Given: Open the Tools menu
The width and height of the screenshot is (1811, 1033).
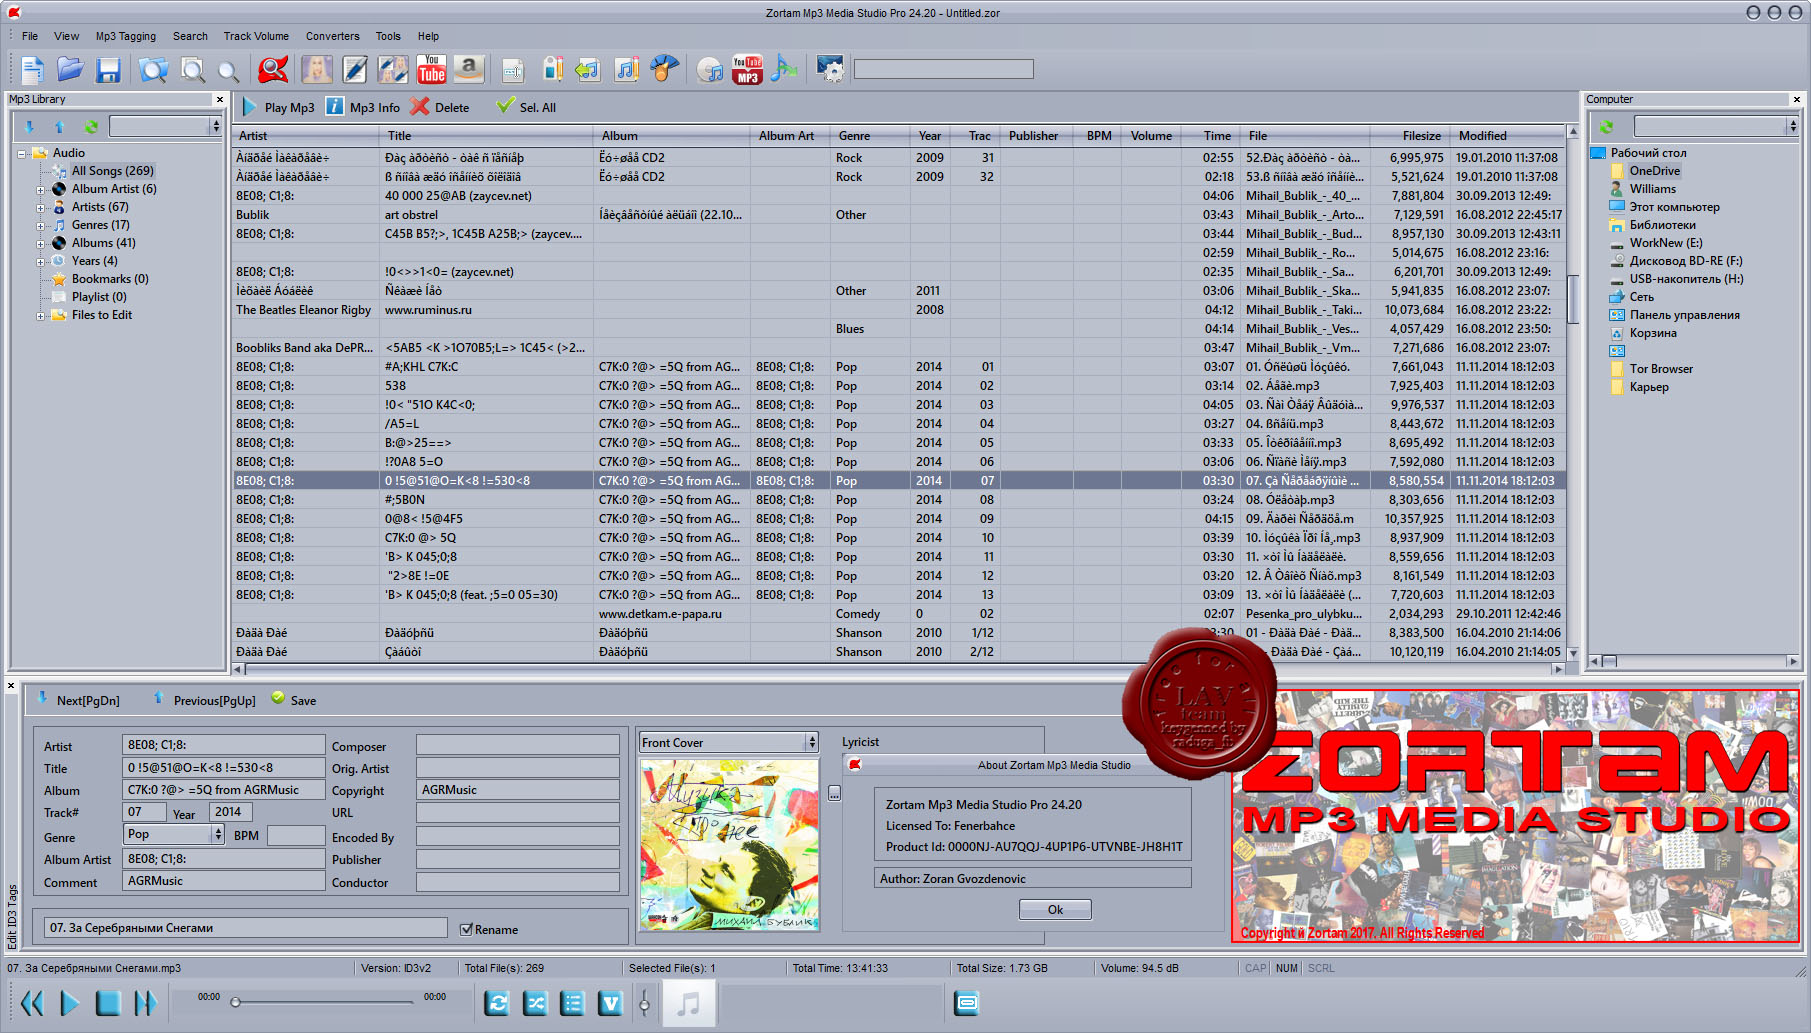Looking at the screenshot, I should [388, 36].
